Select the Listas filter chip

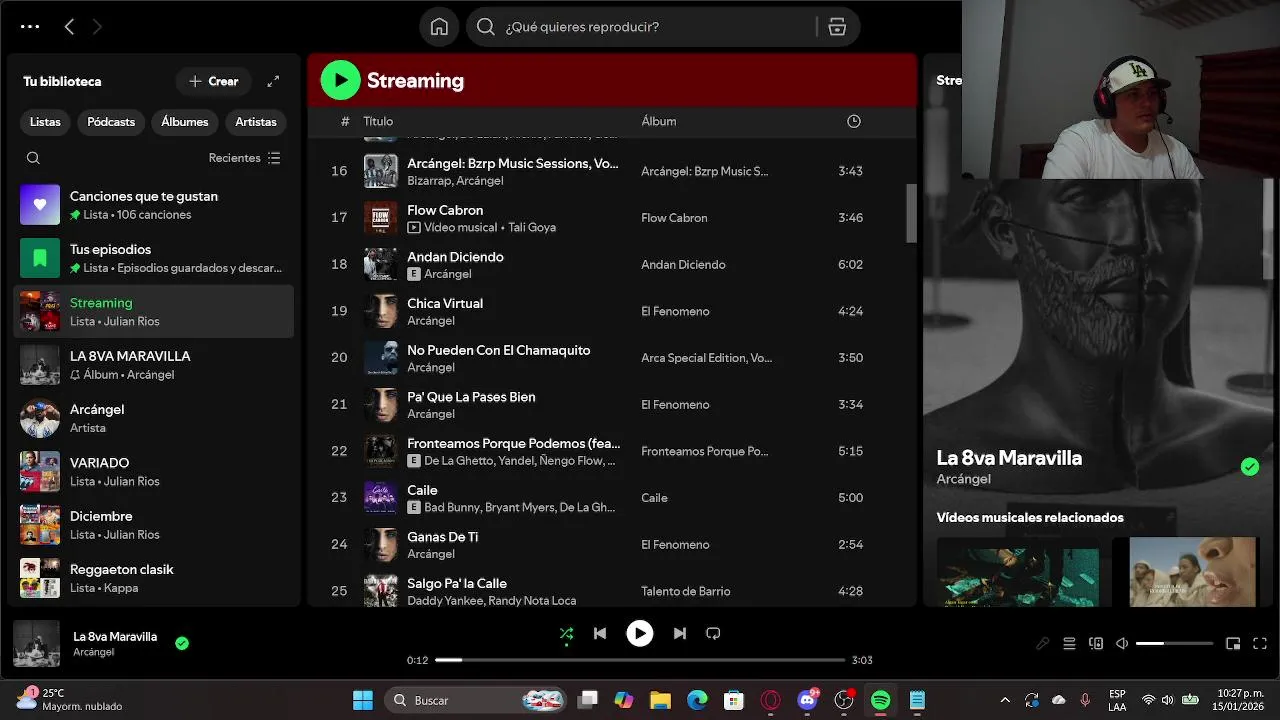click(x=45, y=122)
